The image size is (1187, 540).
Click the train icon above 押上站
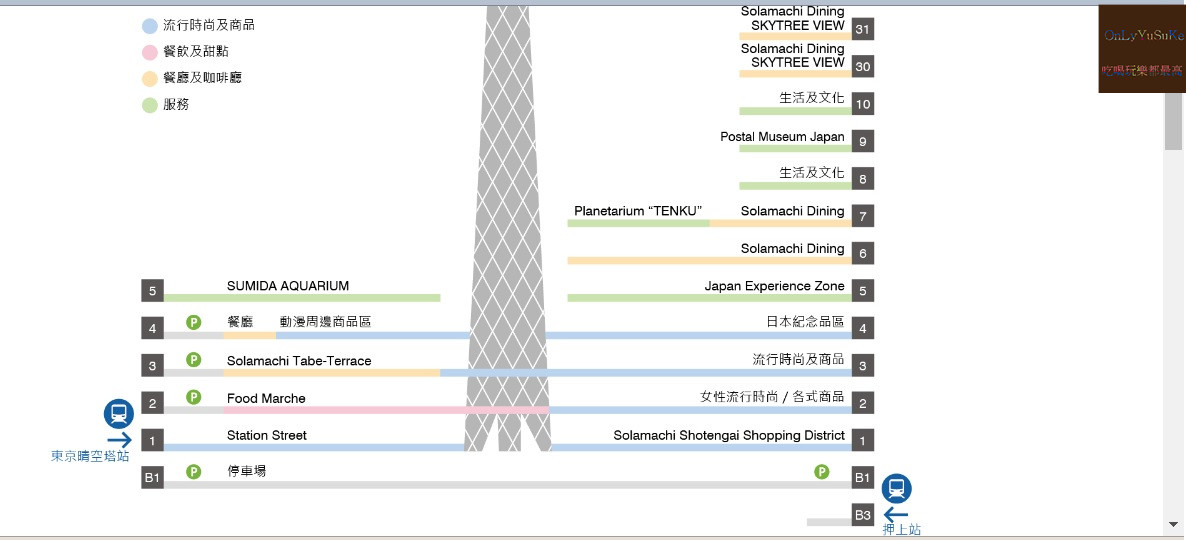click(x=897, y=489)
